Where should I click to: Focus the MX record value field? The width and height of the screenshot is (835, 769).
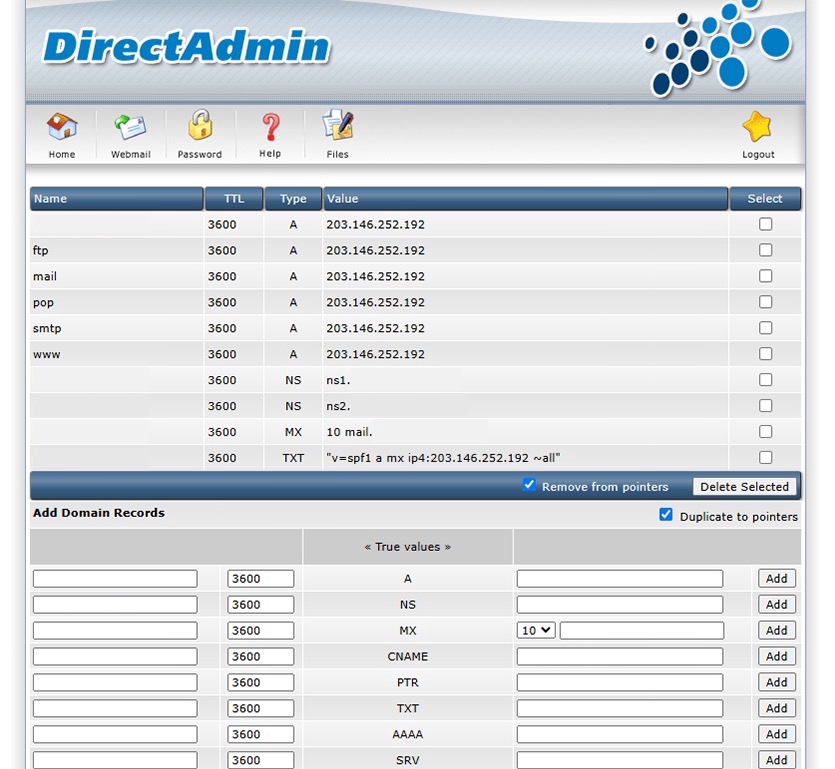[642, 631]
